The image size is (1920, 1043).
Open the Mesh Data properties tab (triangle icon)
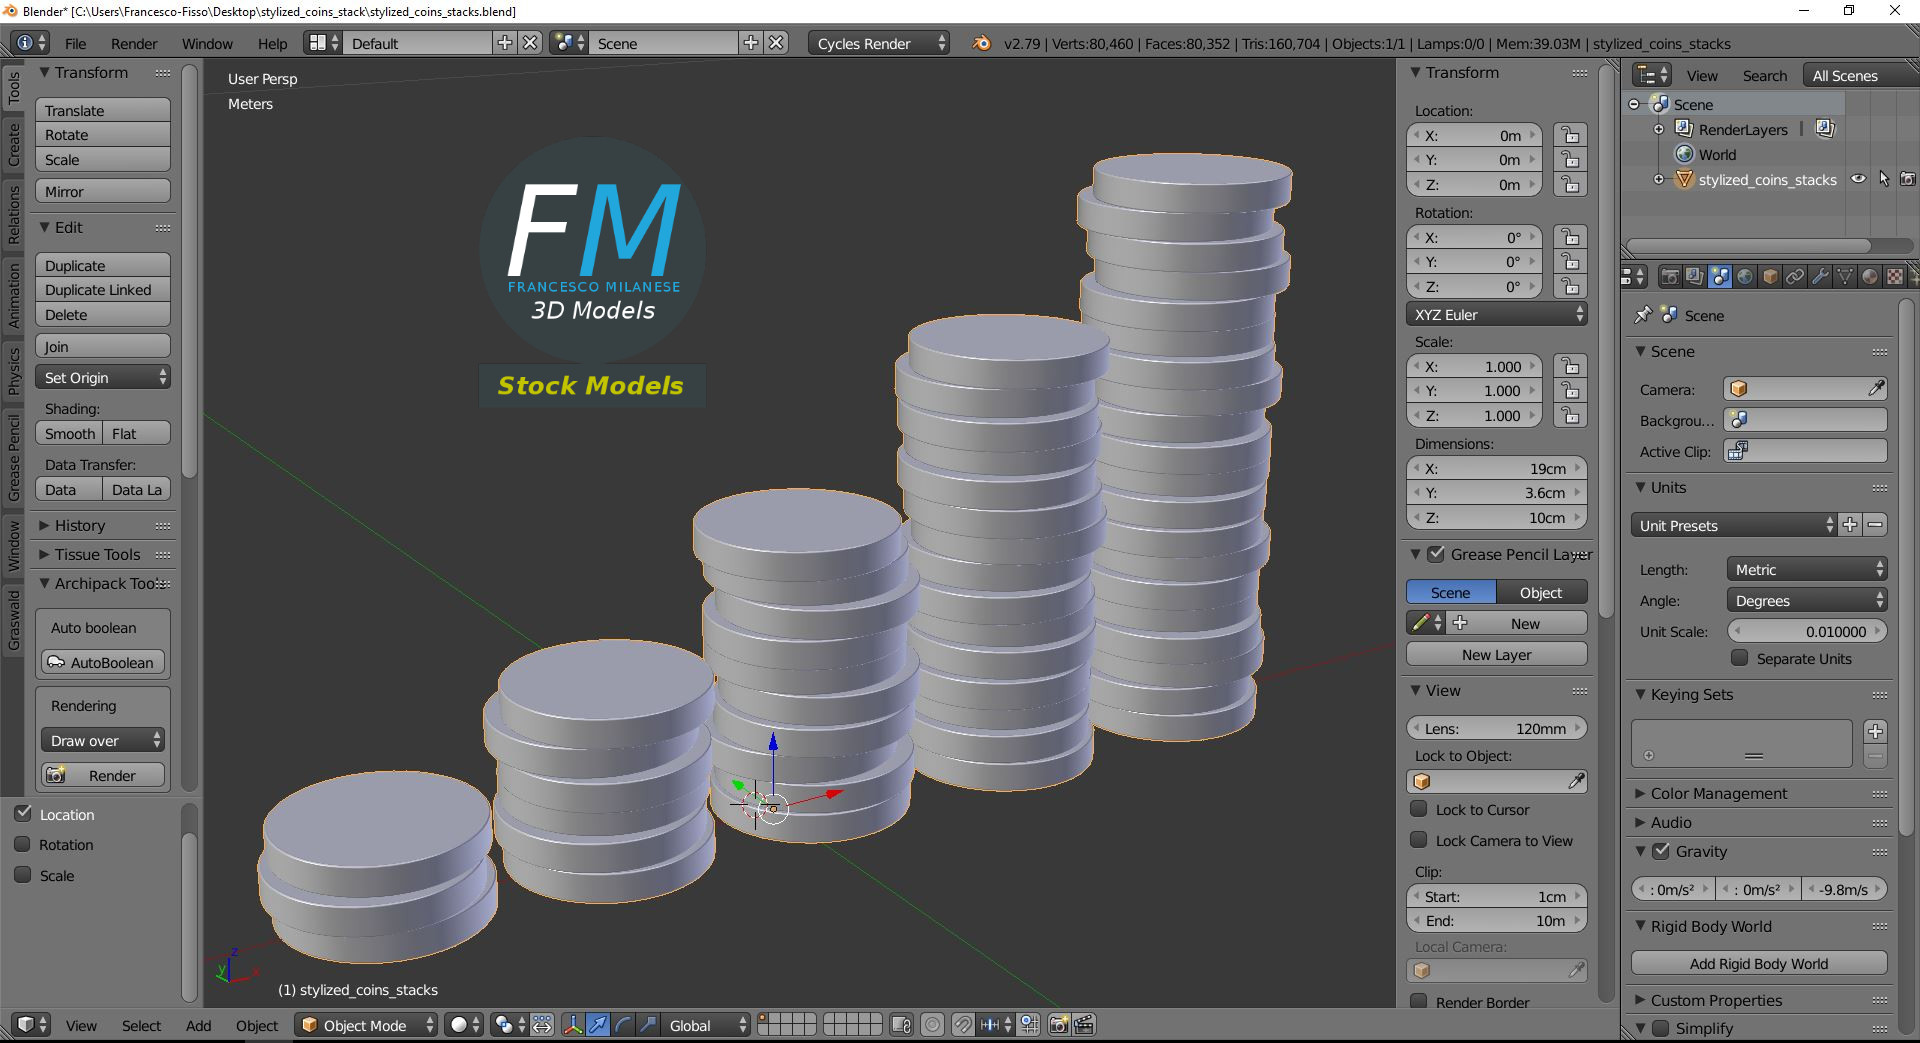[x=1845, y=277]
